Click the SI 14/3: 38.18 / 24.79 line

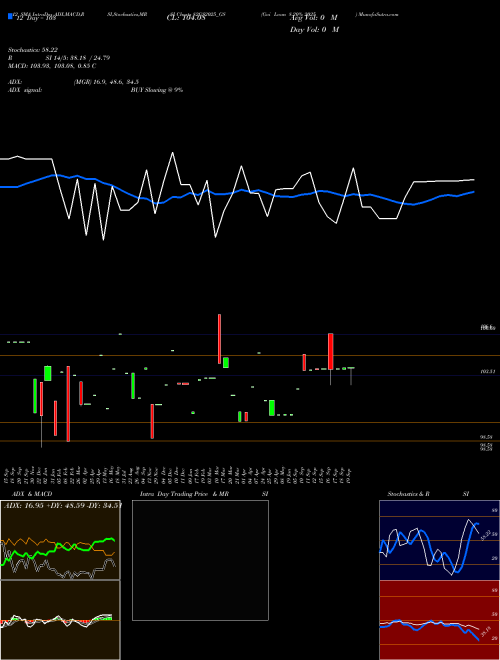pos(78,58)
